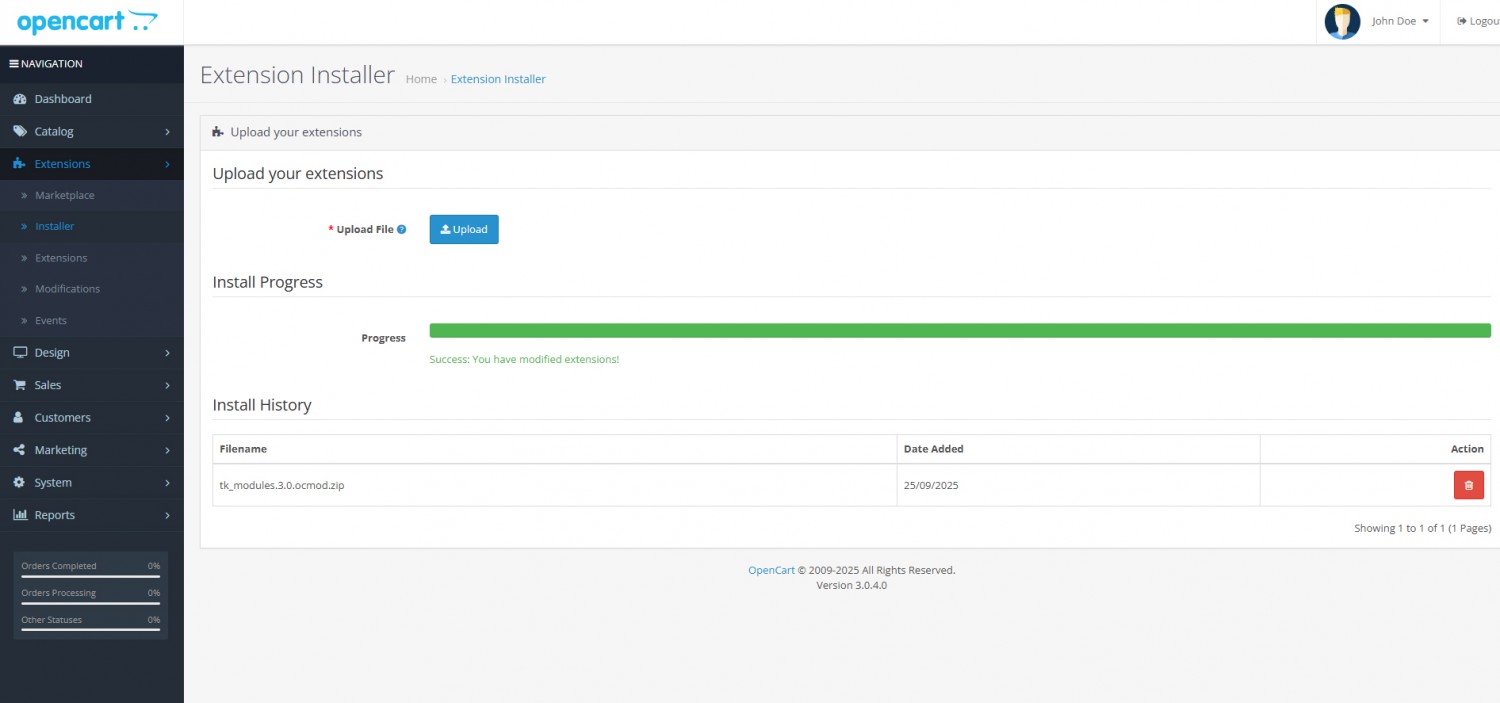Click the Dashboard gauge icon in sidebar
1500x703 pixels.
coord(19,99)
